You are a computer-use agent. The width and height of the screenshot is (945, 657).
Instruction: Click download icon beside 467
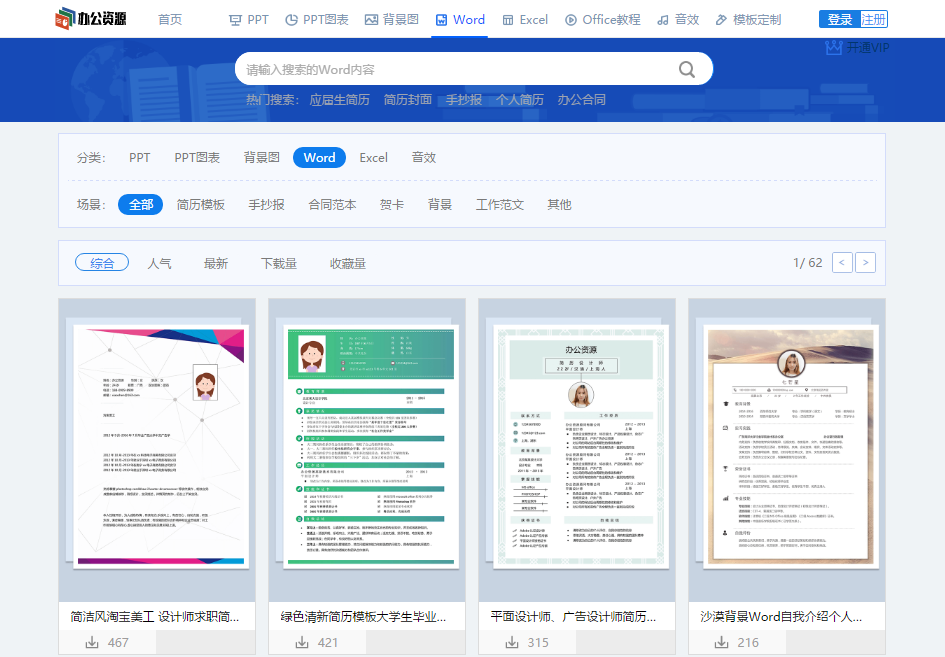pyautogui.click(x=92, y=643)
